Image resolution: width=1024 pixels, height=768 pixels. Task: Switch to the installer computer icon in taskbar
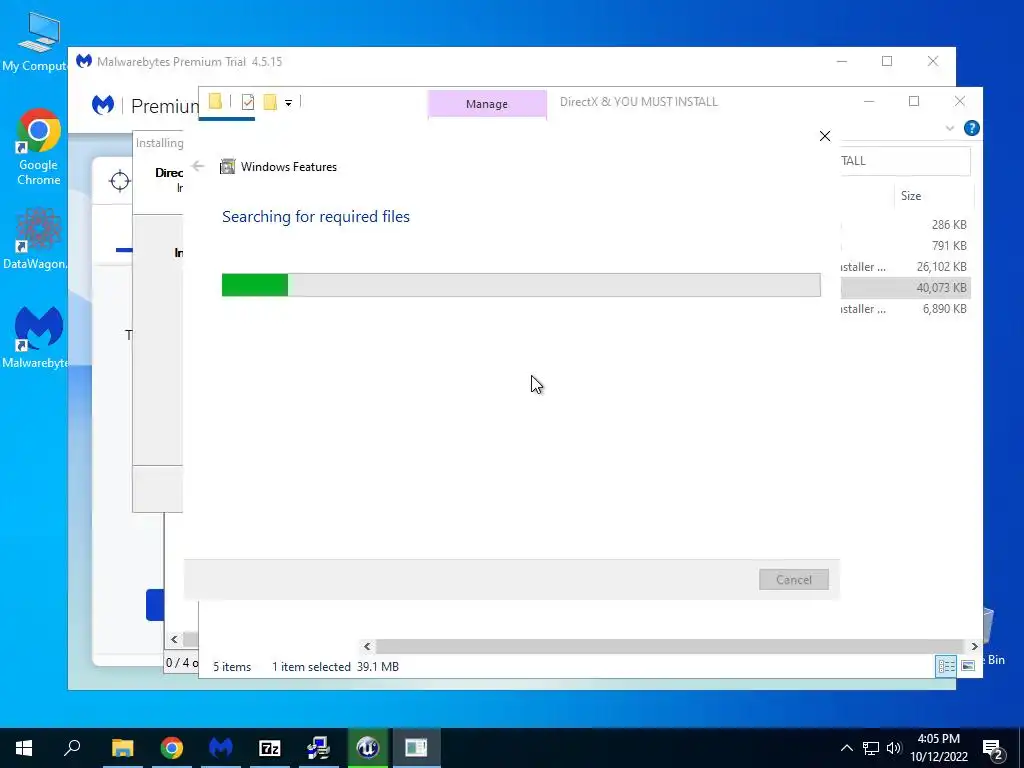coord(319,748)
